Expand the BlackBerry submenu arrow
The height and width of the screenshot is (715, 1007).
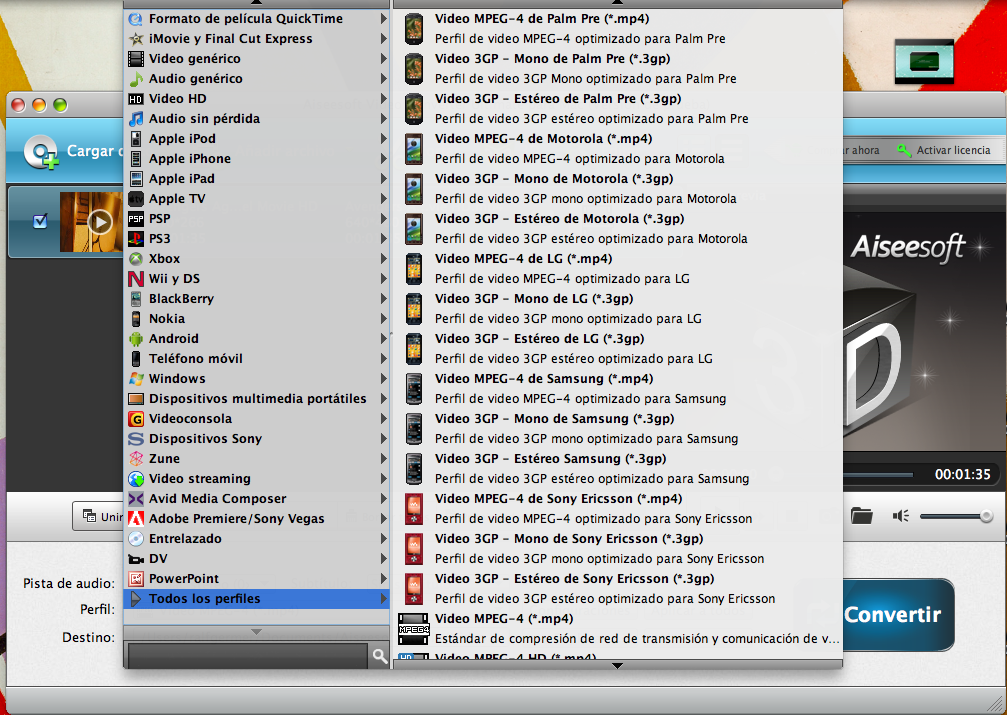tap(383, 299)
